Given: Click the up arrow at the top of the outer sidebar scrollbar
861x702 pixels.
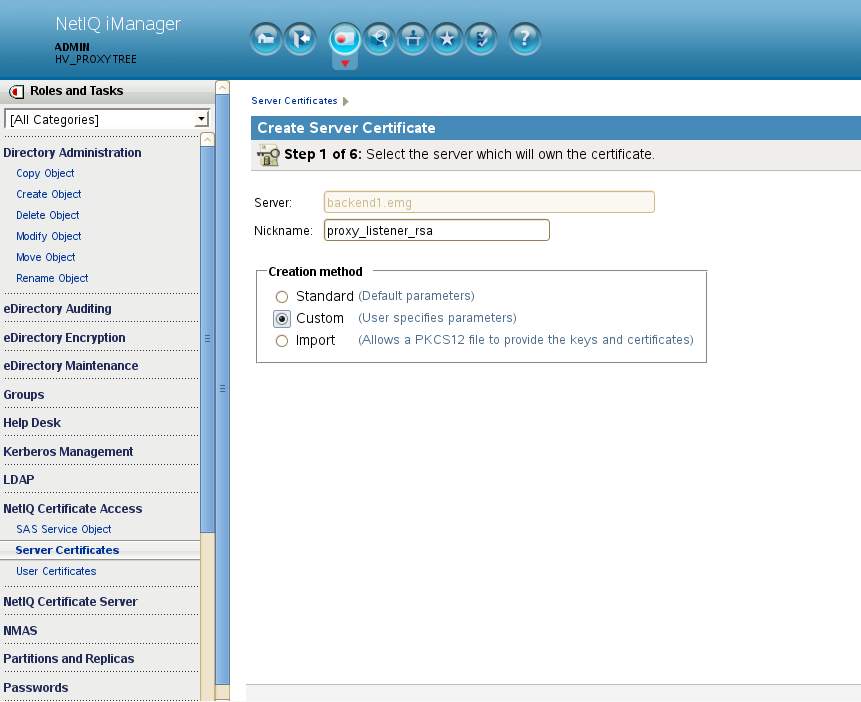Looking at the screenshot, I should tap(222, 87).
